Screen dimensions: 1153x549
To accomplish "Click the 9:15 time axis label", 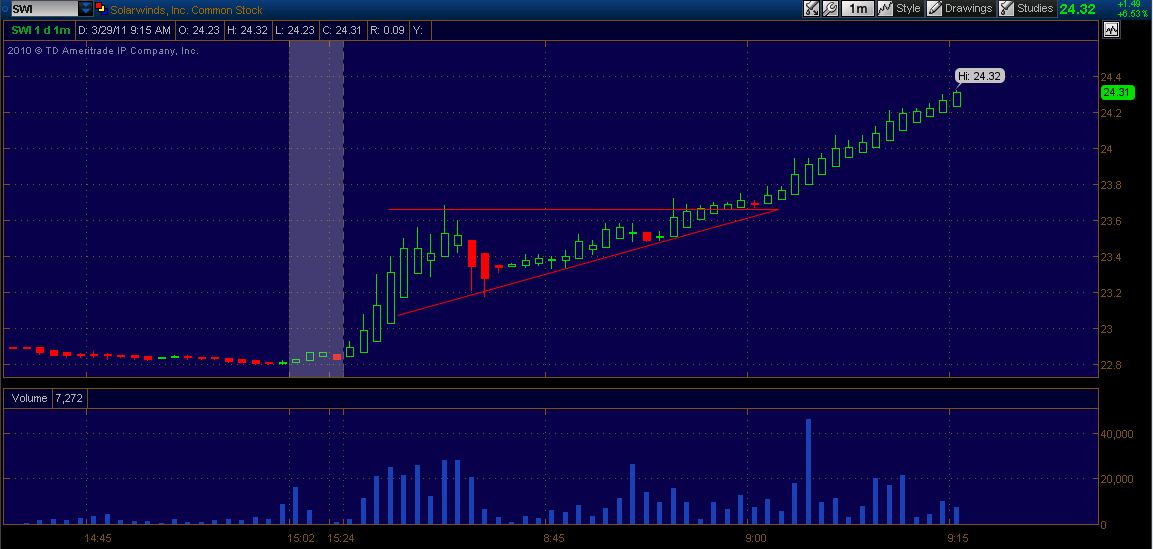I will coord(958,538).
